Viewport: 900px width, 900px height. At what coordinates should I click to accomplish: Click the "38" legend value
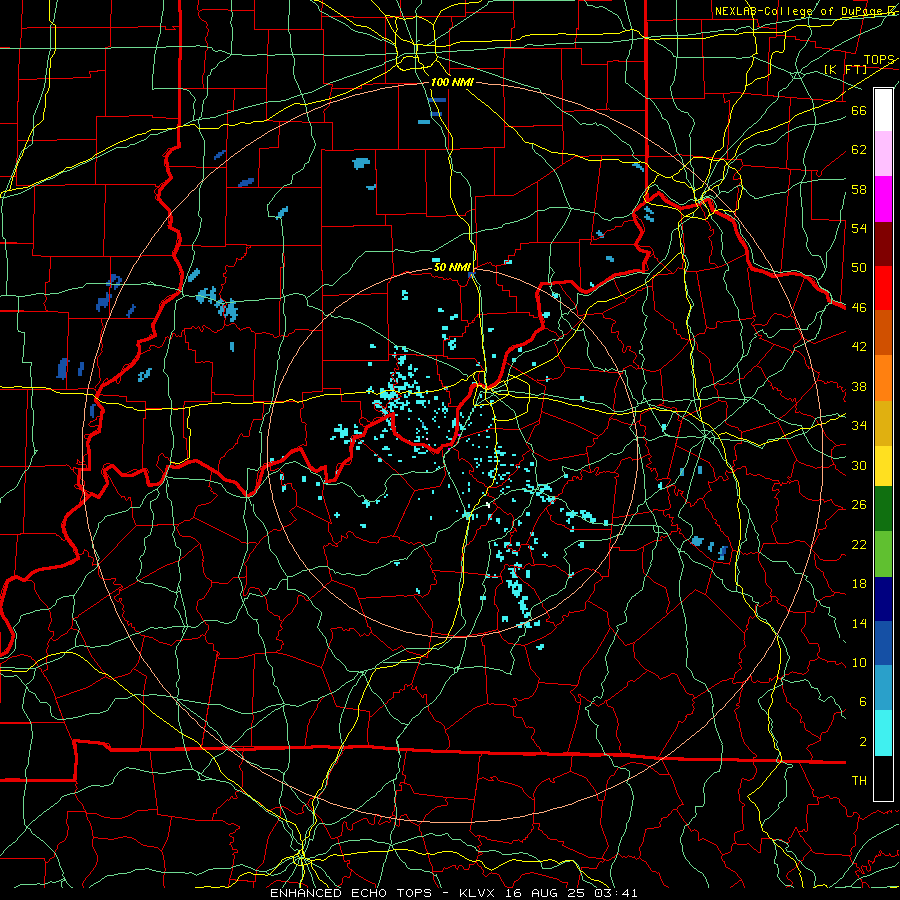pos(859,387)
